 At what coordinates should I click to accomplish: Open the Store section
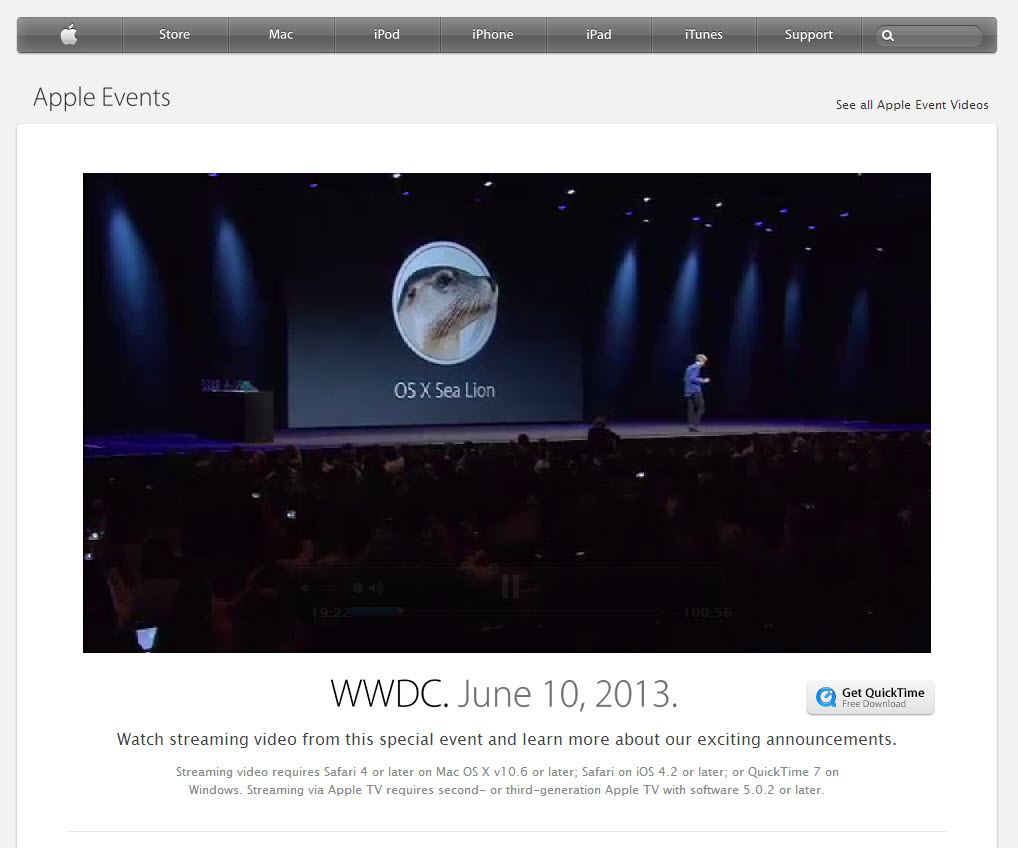(x=175, y=34)
